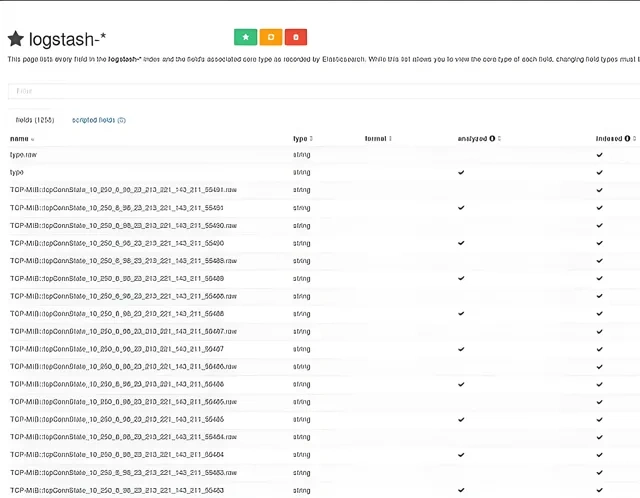The width and height of the screenshot is (640, 498).
Task: Select tcpConnState field ending 56488.raw
Action: [x=123, y=296]
